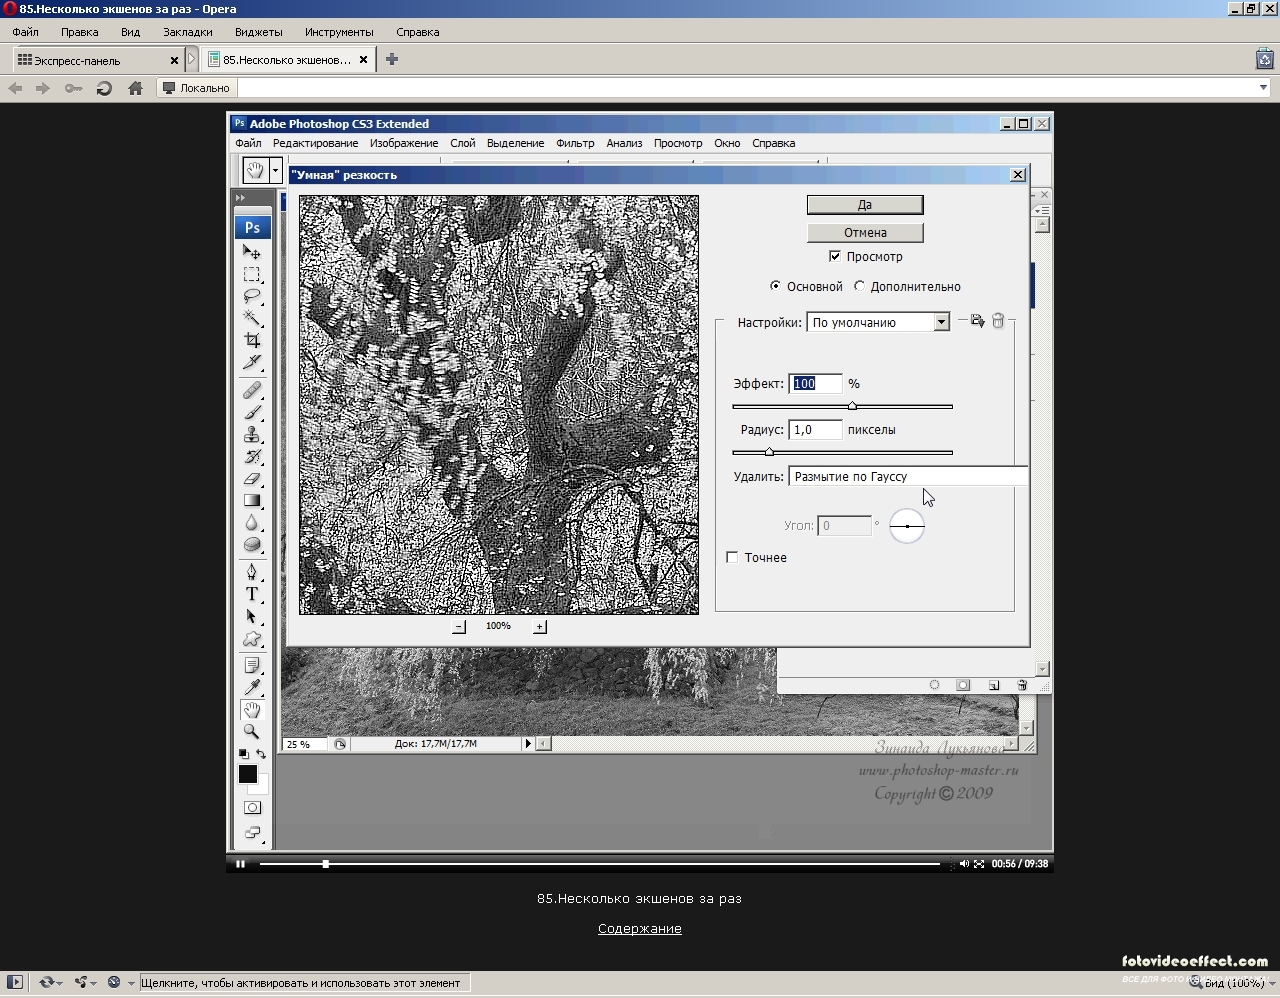Viewport: 1280px width, 998px height.
Task: Select the History Brush tool
Action: 252,456
